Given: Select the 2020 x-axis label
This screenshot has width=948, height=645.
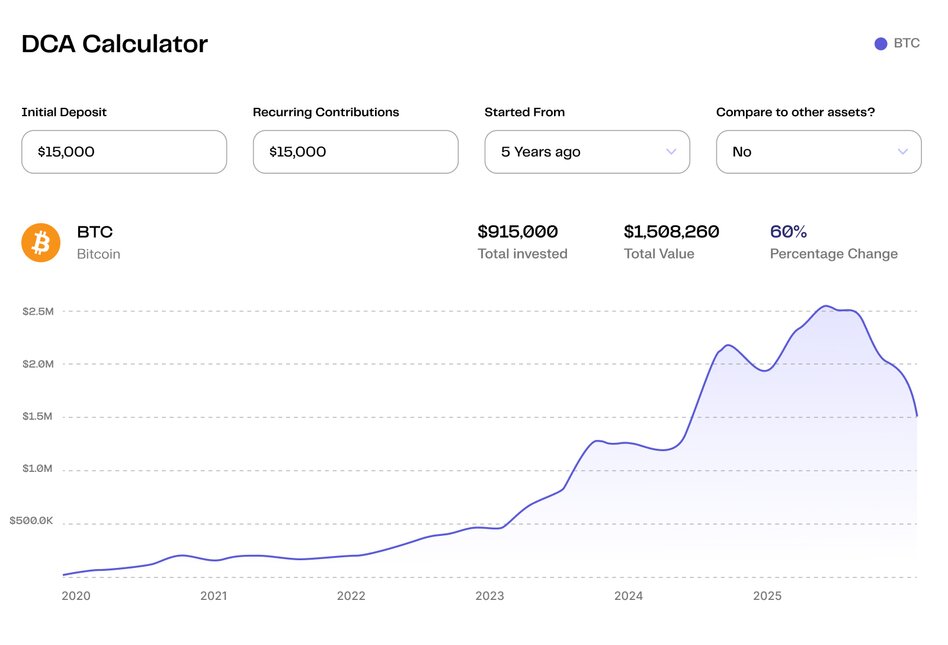Looking at the screenshot, I should point(75,596).
